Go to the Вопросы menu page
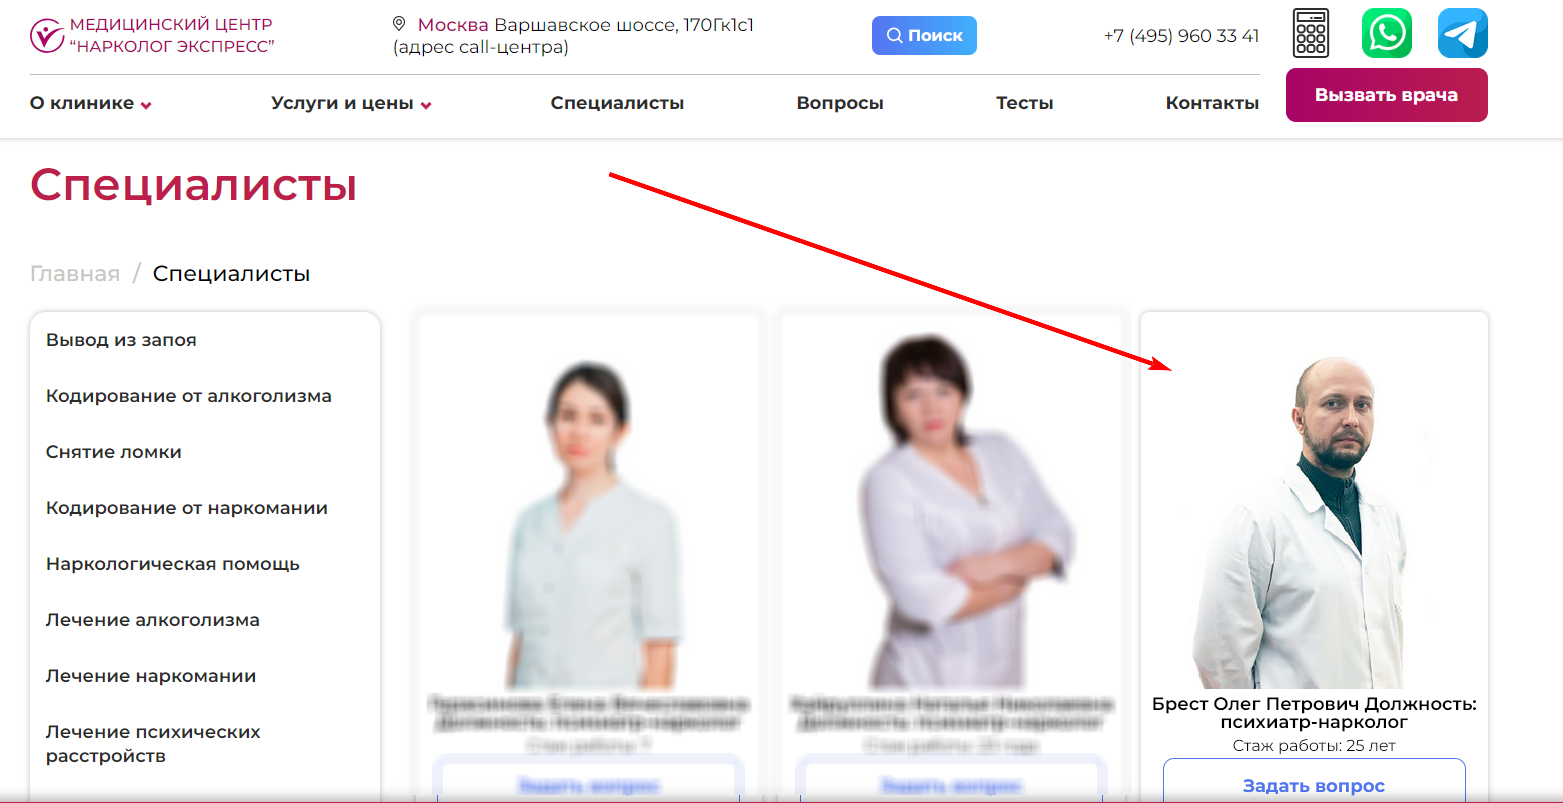The height and width of the screenshot is (803, 1563). pos(839,103)
